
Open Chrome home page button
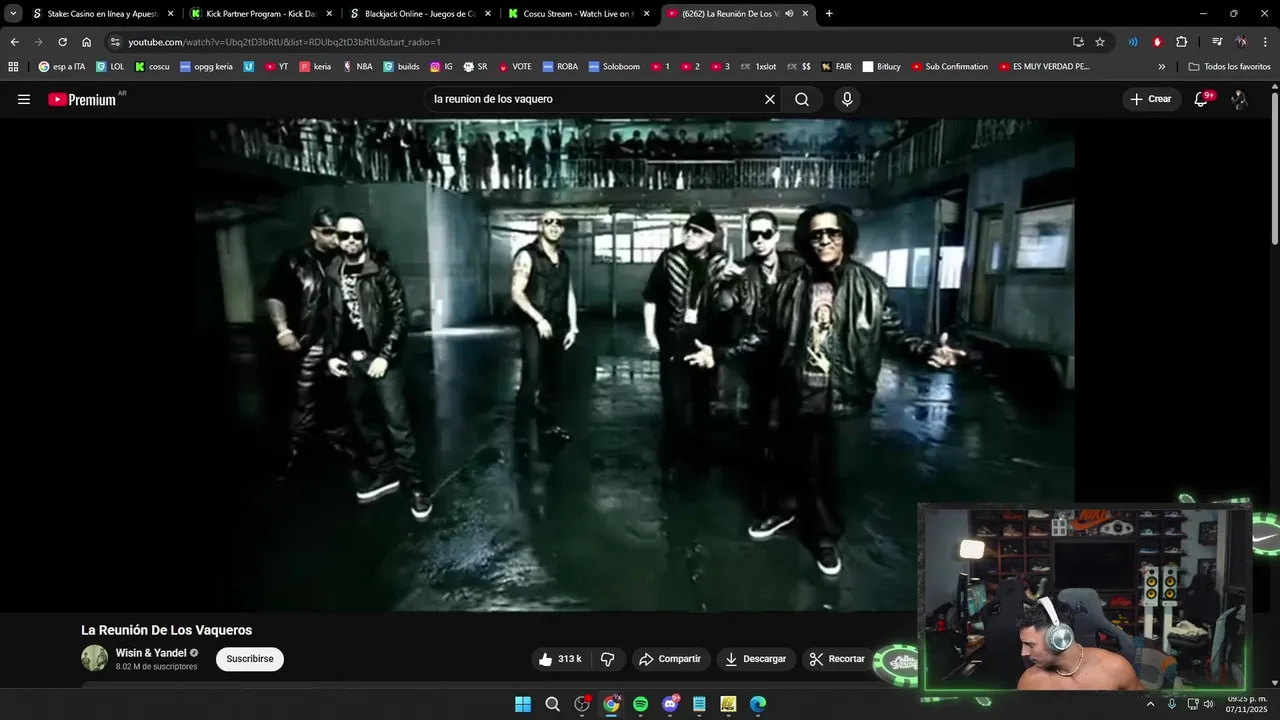coord(87,42)
